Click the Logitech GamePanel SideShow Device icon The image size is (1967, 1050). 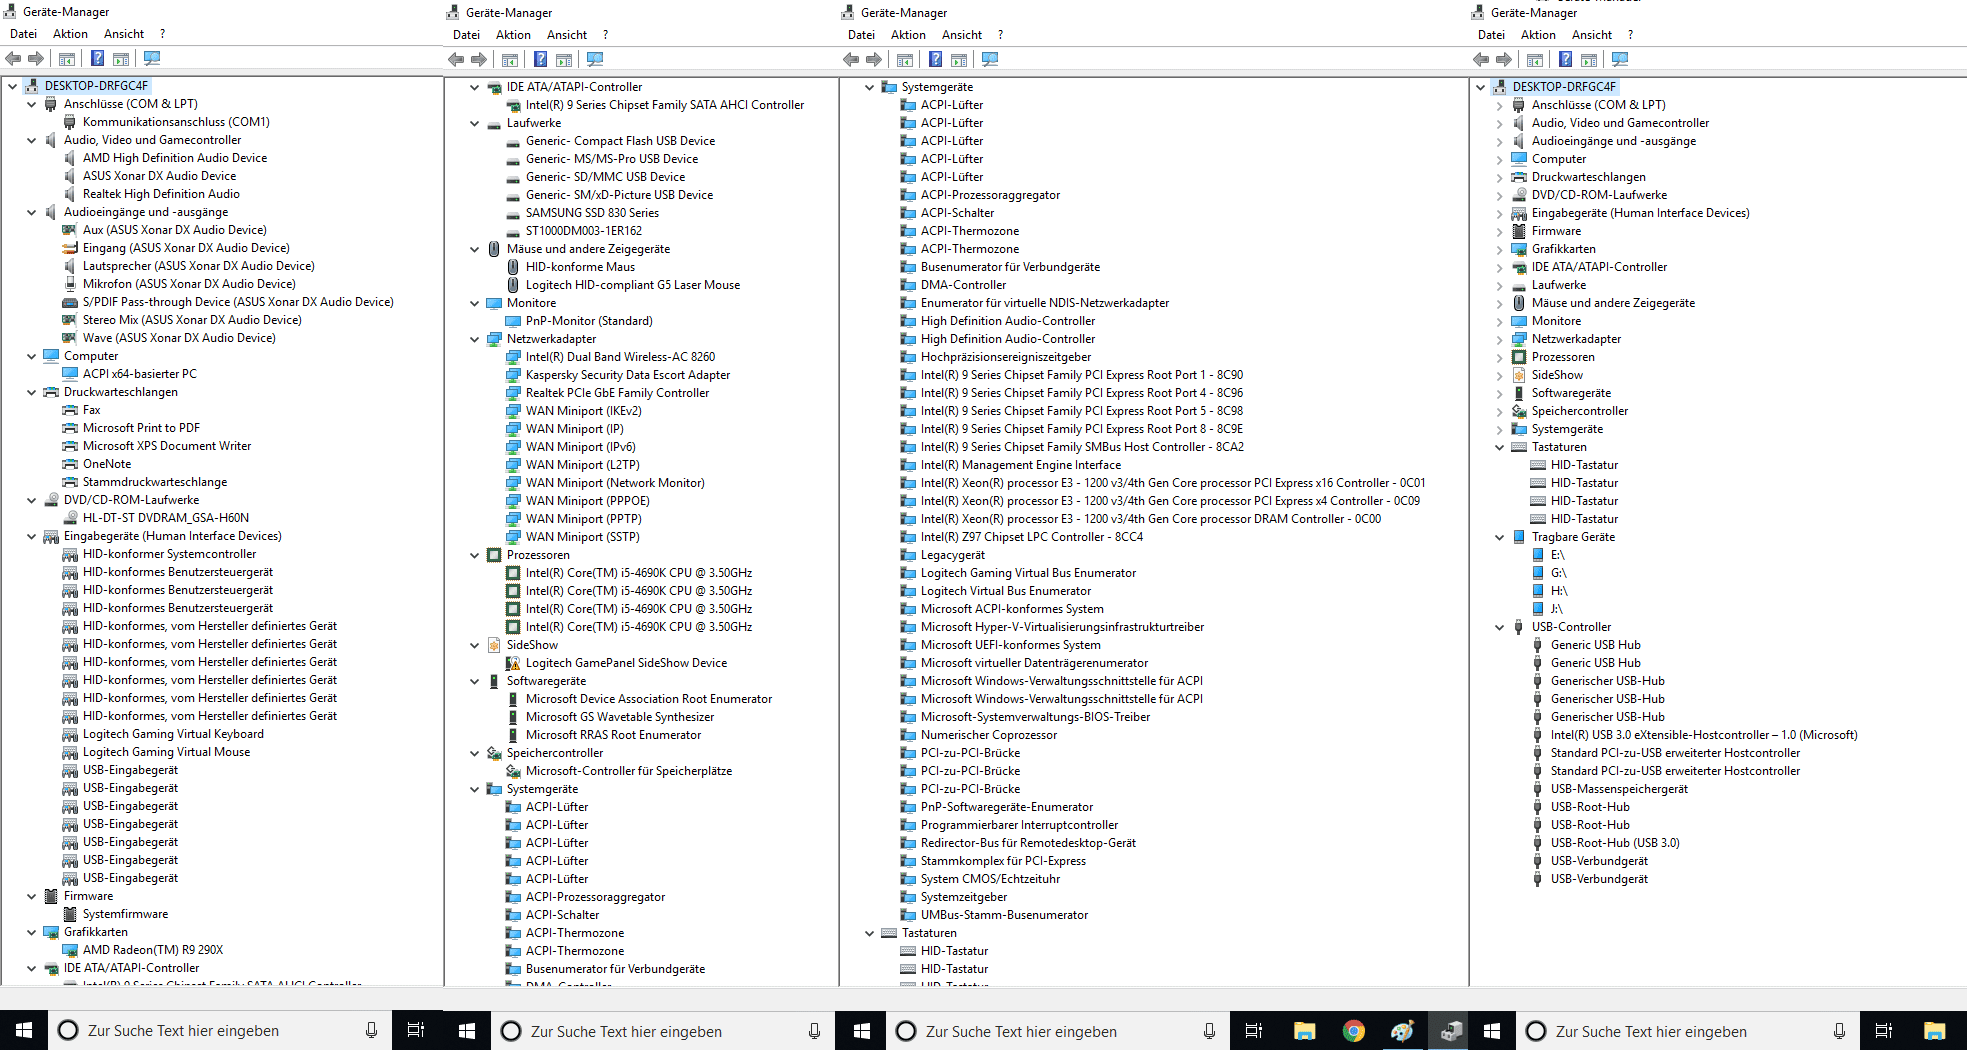tap(513, 663)
